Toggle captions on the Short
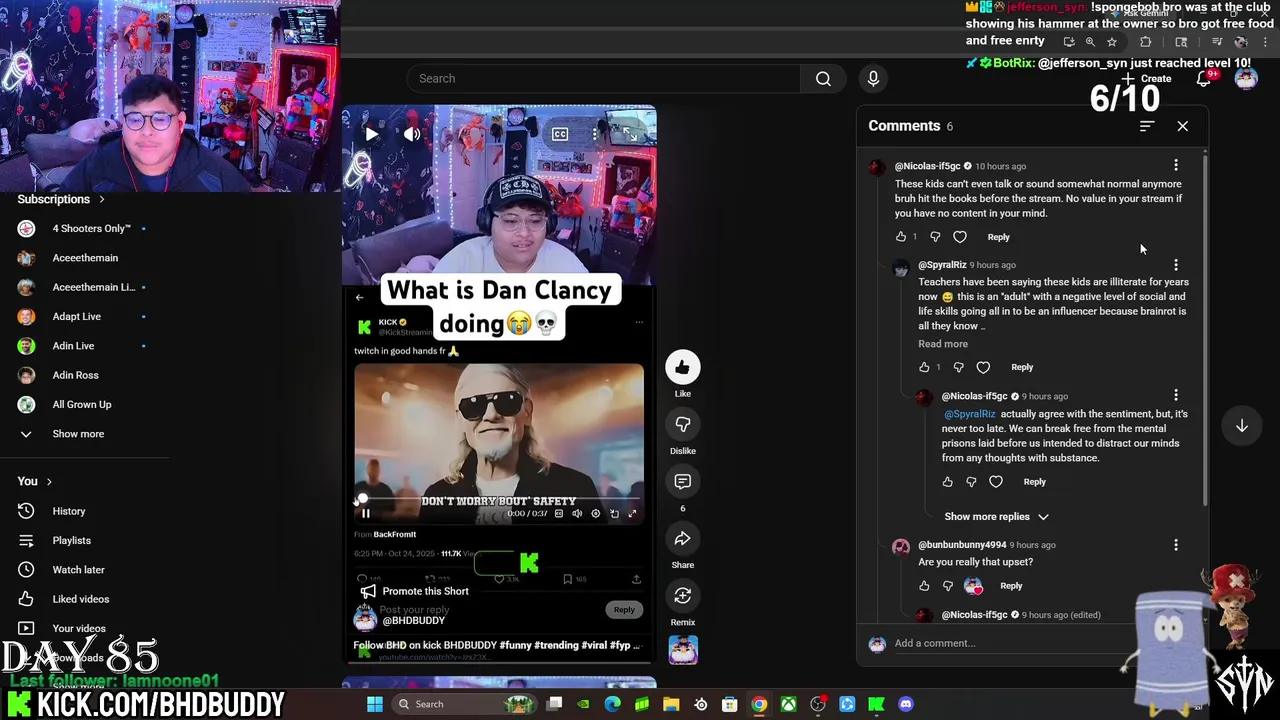The height and width of the screenshot is (720, 1280). point(560,134)
